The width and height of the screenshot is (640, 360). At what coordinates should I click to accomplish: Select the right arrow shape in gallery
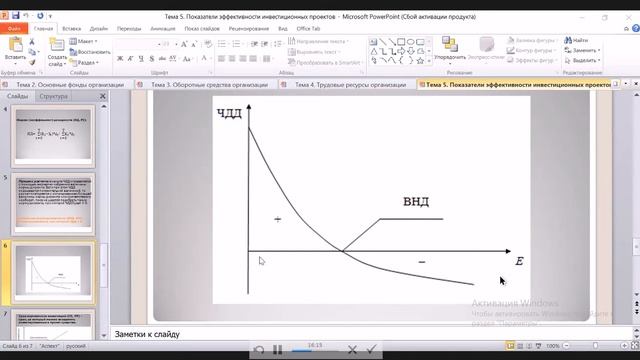[x=401, y=51]
